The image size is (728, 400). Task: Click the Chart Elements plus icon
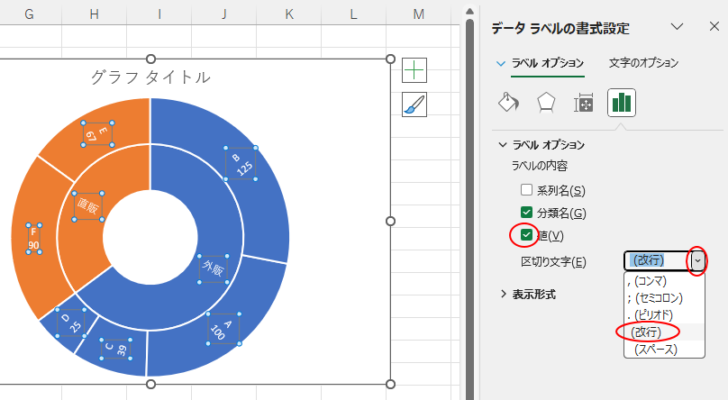[415, 70]
